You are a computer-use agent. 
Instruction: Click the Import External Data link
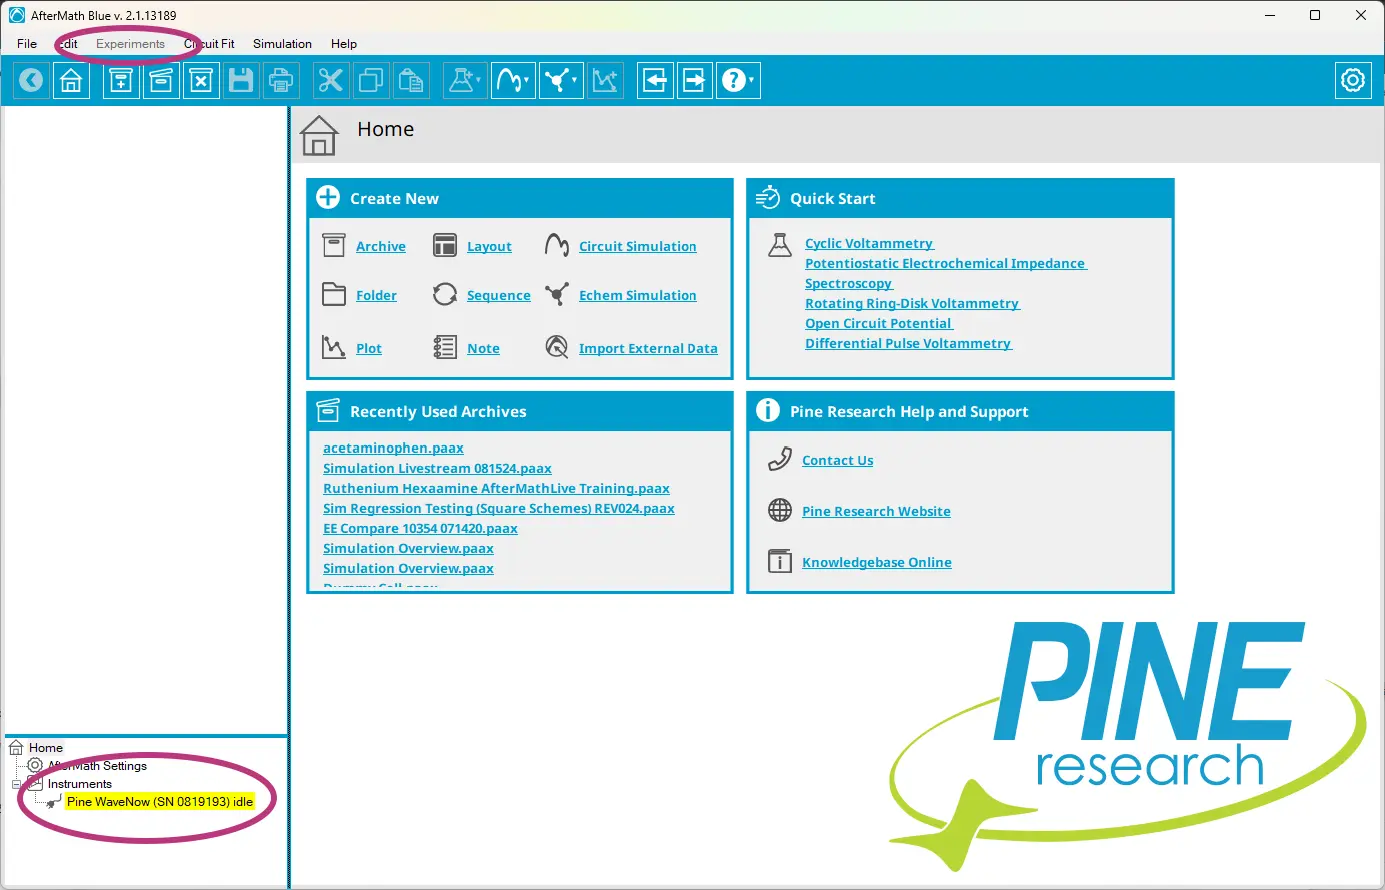[x=648, y=348]
